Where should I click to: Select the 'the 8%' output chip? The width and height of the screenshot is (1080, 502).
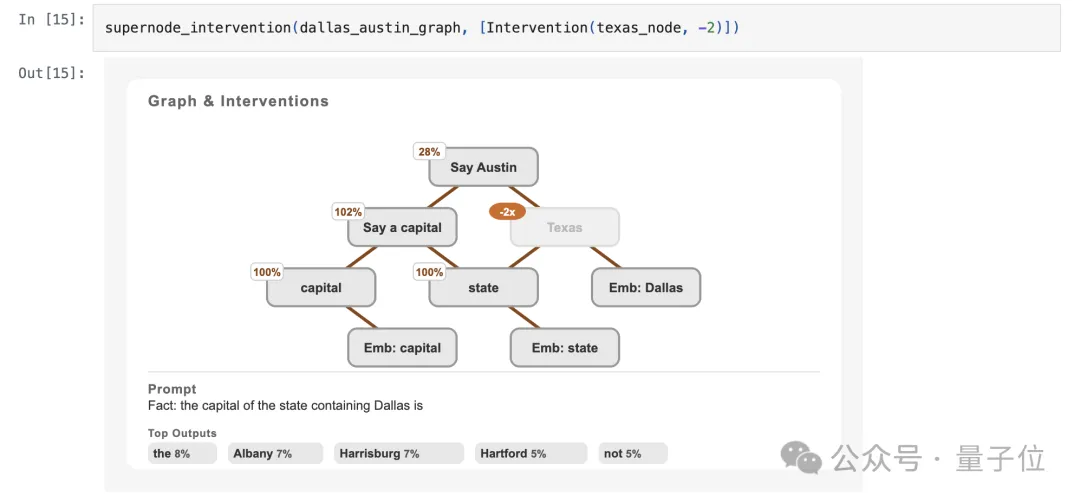[182, 454]
